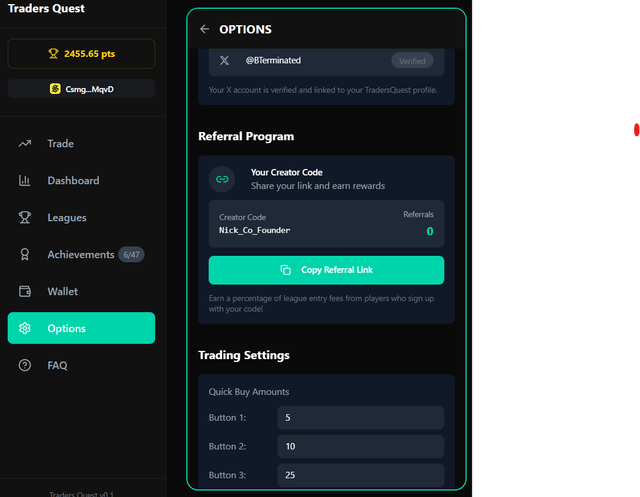
Task: Click the Button 1 quick buy amount field
Action: (x=360, y=418)
